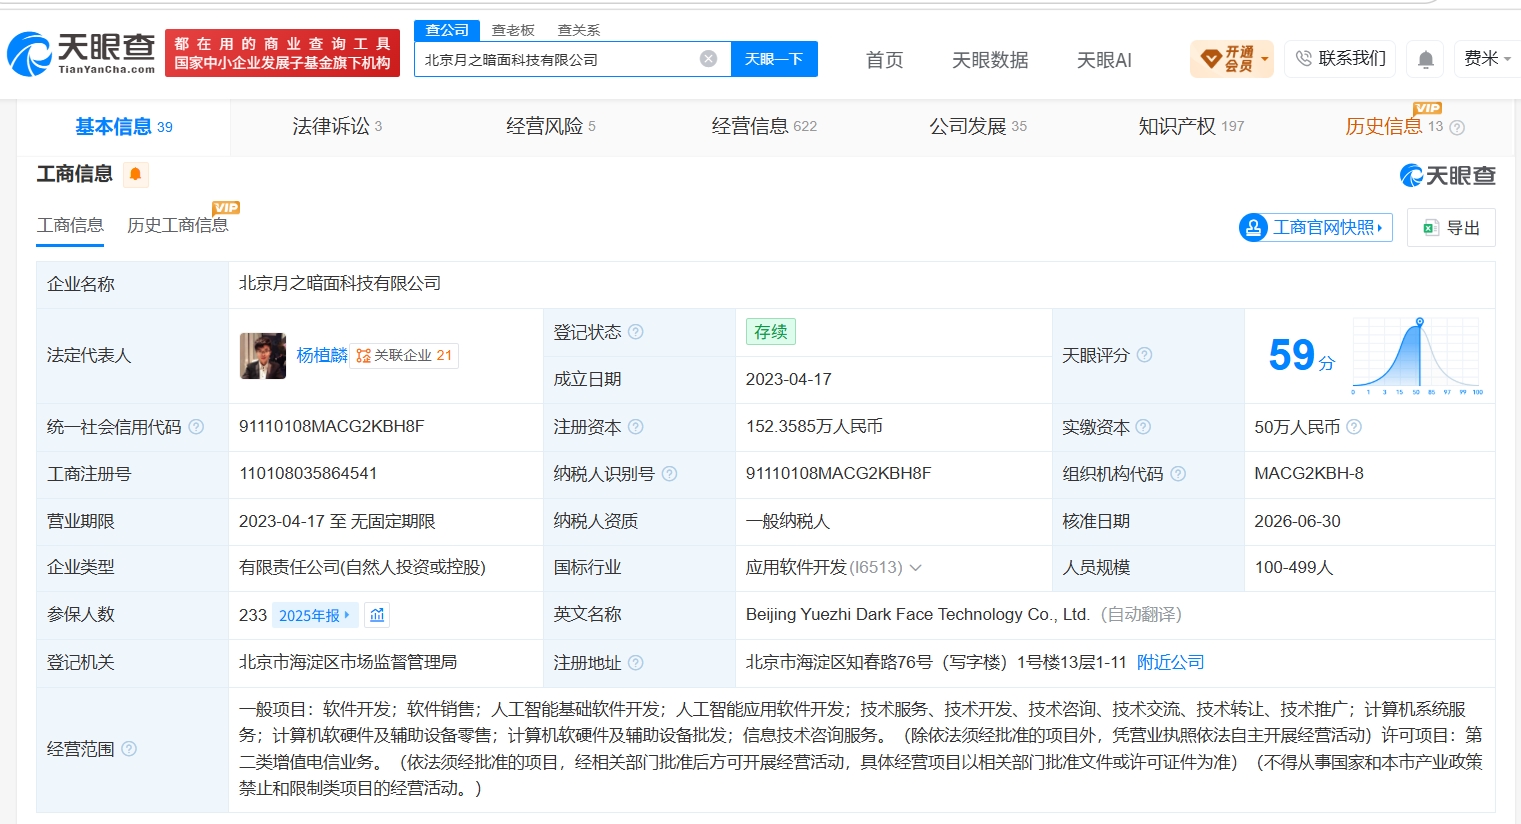Click the orange alert bell beside 工商信息
The width and height of the screenshot is (1521, 824).
(x=135, y=174)
